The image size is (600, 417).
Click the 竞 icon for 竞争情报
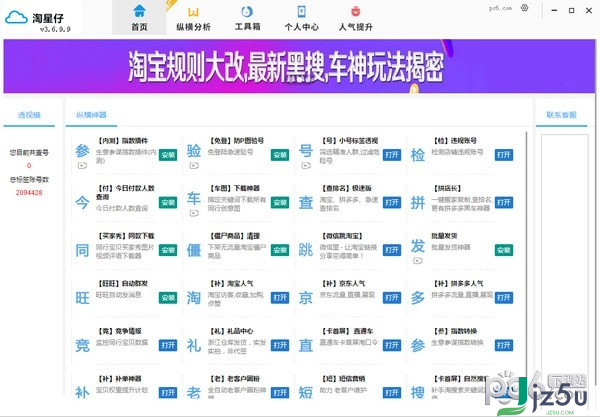tap(82, 345)
